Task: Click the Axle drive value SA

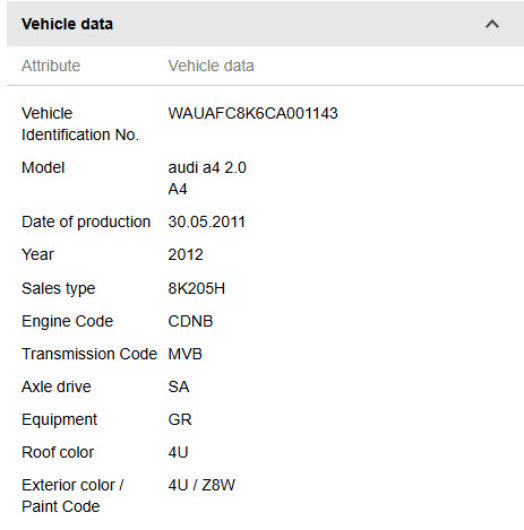Action: pos(178,387)
